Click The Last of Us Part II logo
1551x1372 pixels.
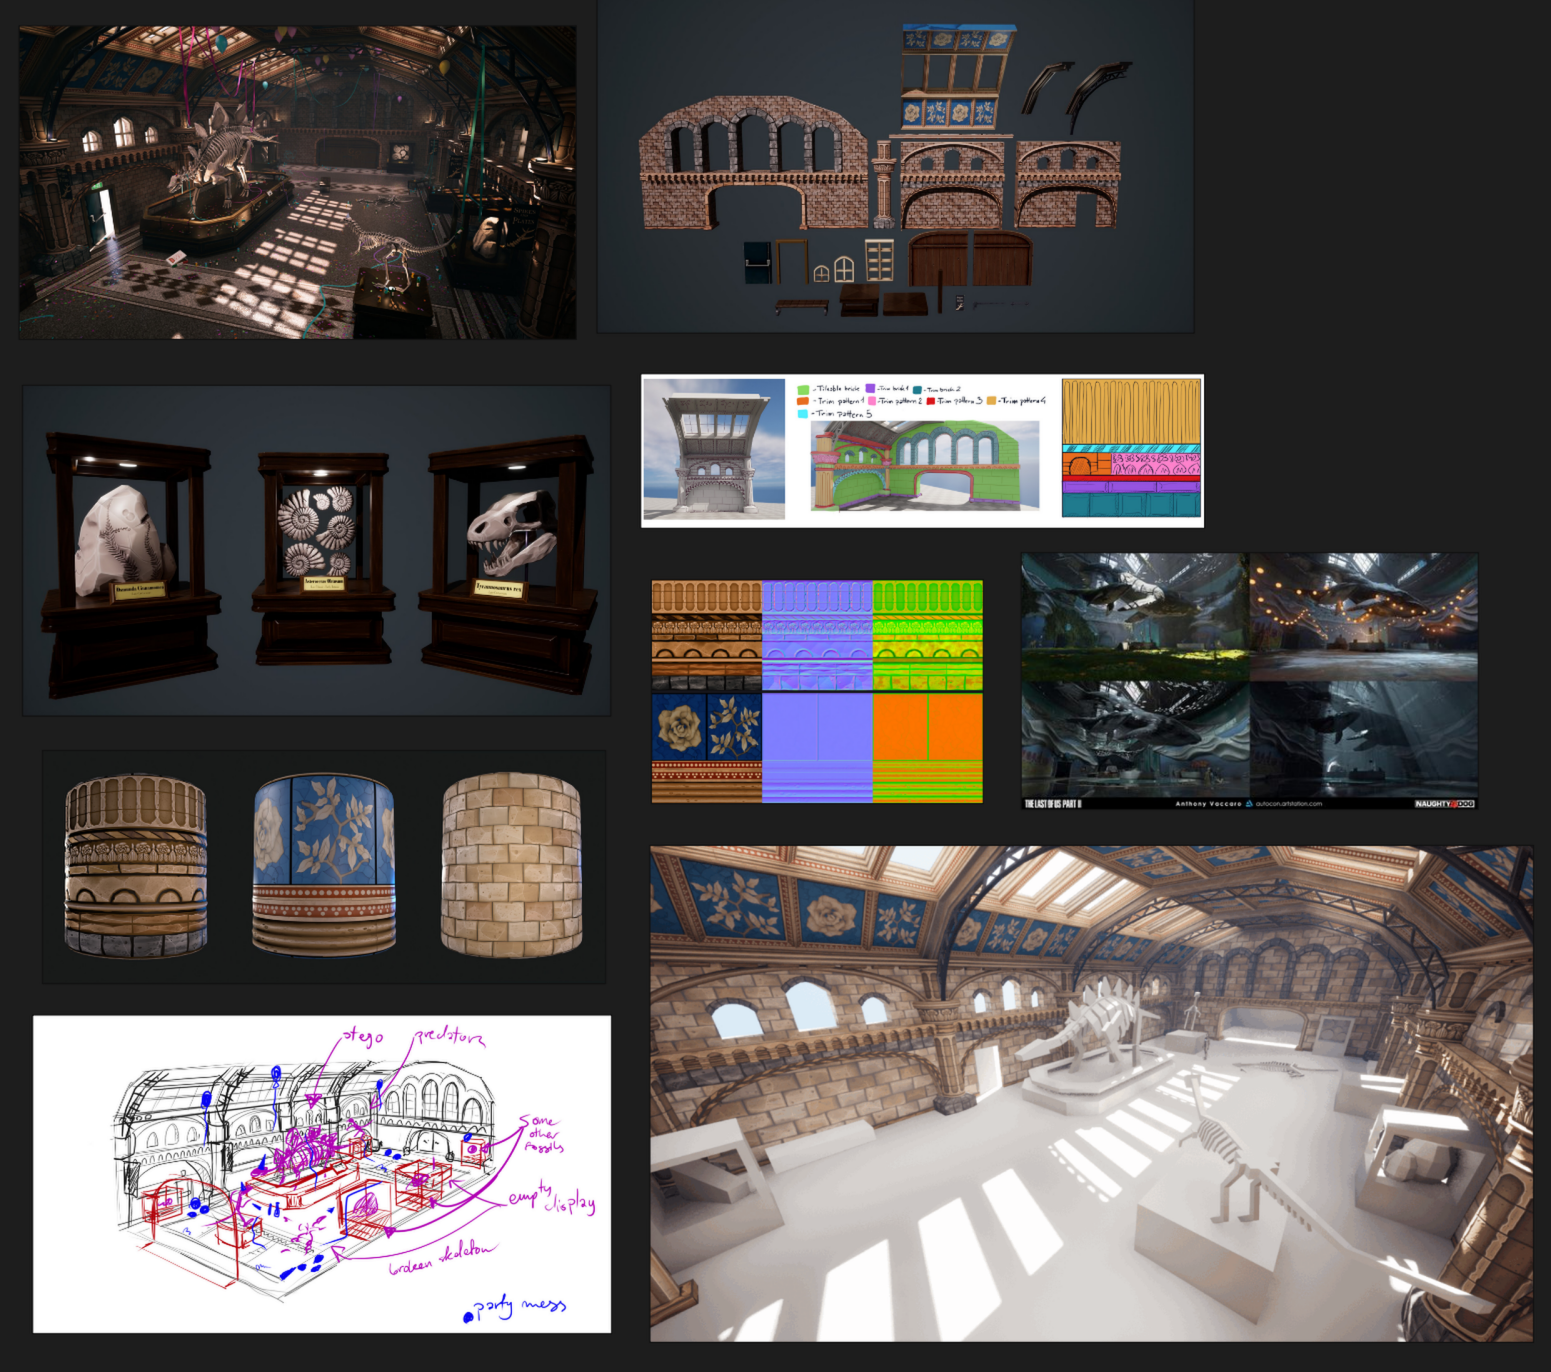(1053, 803)
